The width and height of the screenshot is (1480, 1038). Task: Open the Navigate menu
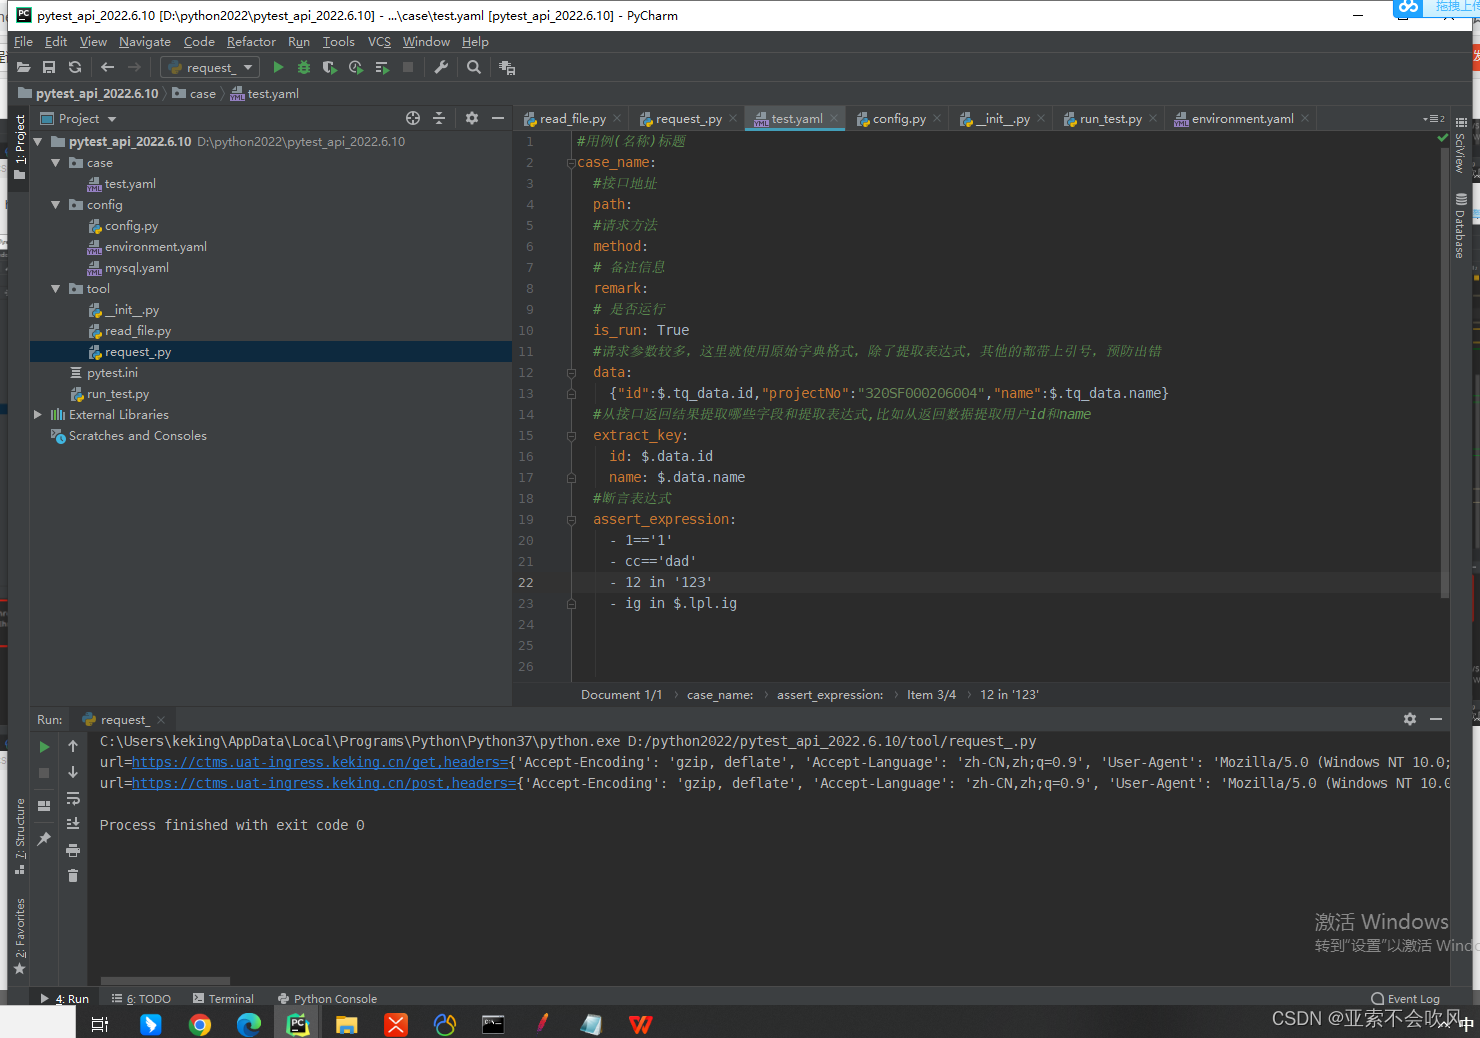pos(145,42)
